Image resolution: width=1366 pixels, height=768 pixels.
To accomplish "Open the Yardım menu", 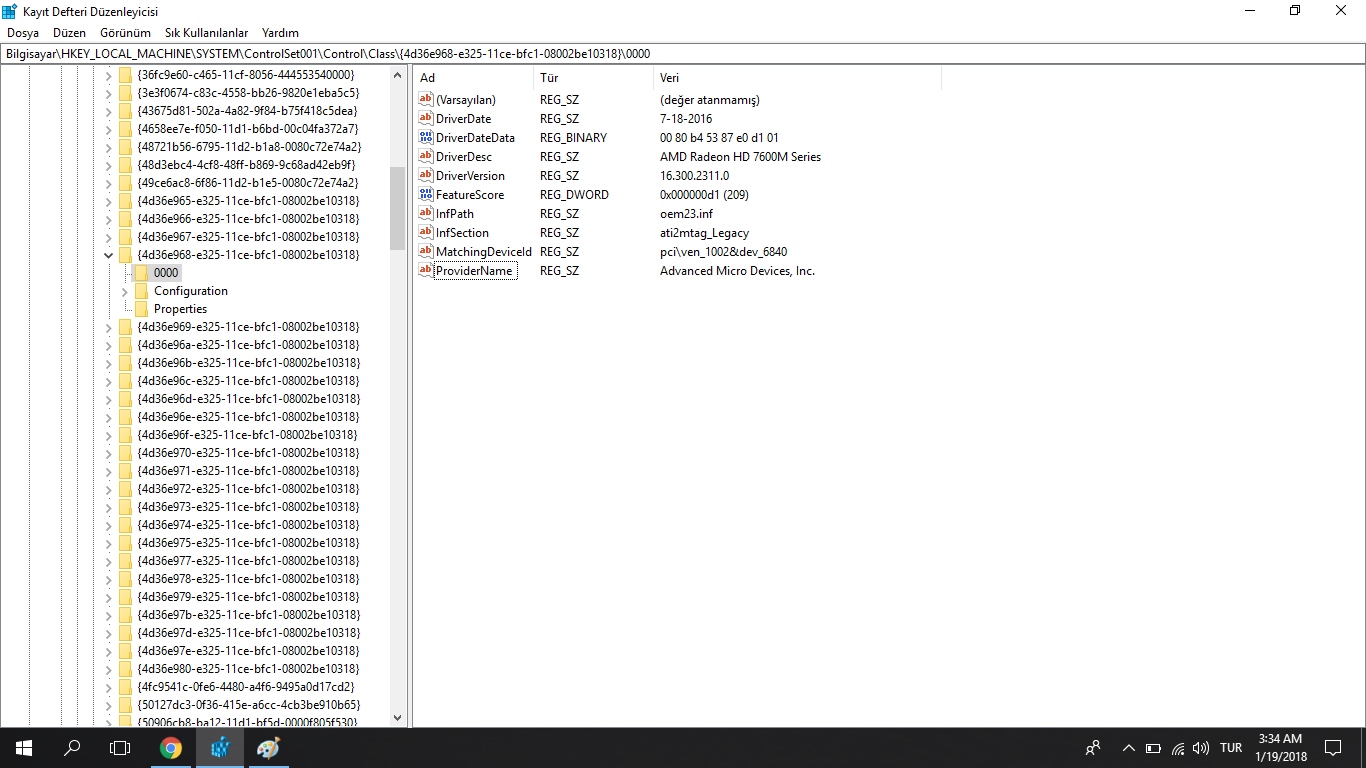I will click(280, 33).
